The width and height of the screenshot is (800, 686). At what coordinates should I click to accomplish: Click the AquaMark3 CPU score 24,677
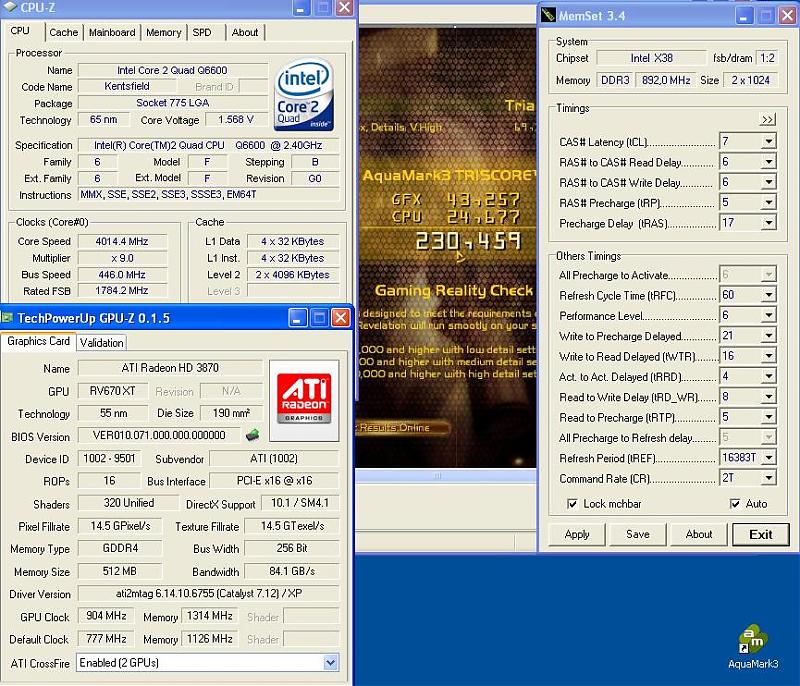483,217
